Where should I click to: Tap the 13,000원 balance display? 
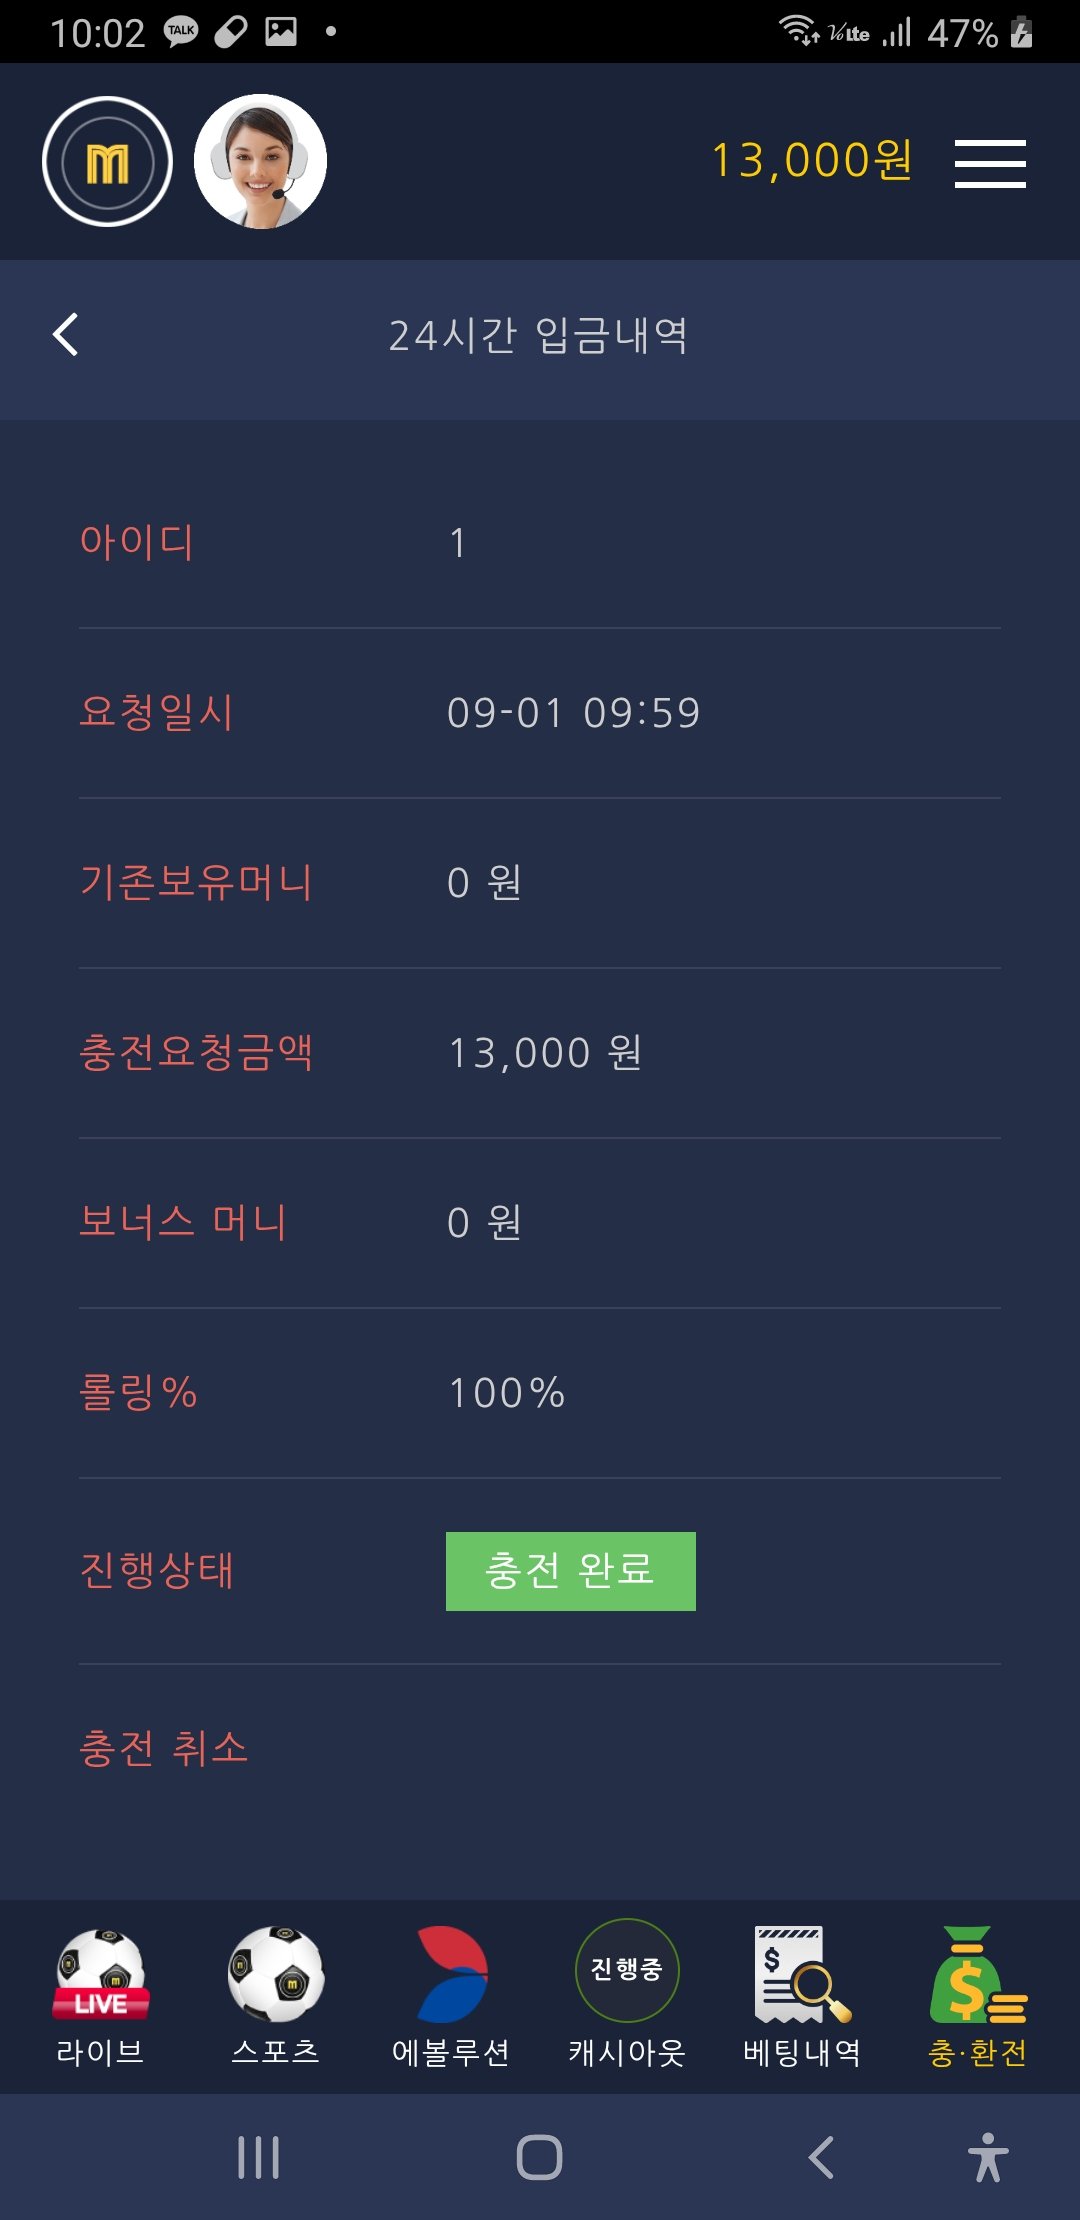click(811, 160)
